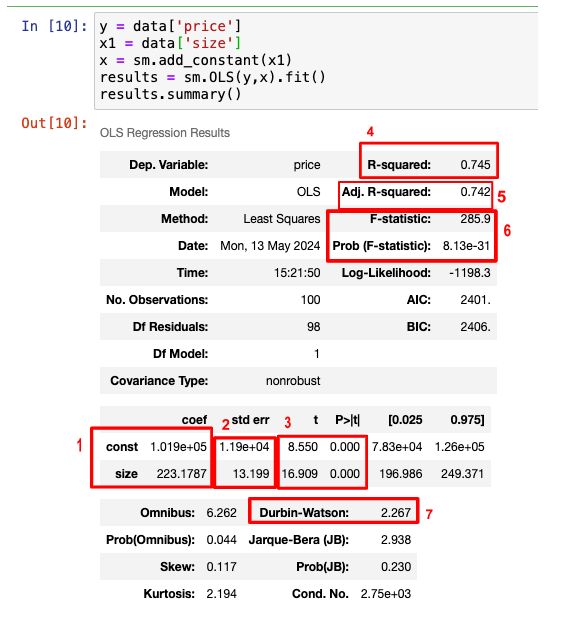Click inside the code cell on results.summary()
The width and height of the screenshot is (561, 623).
tap(170, 95)
